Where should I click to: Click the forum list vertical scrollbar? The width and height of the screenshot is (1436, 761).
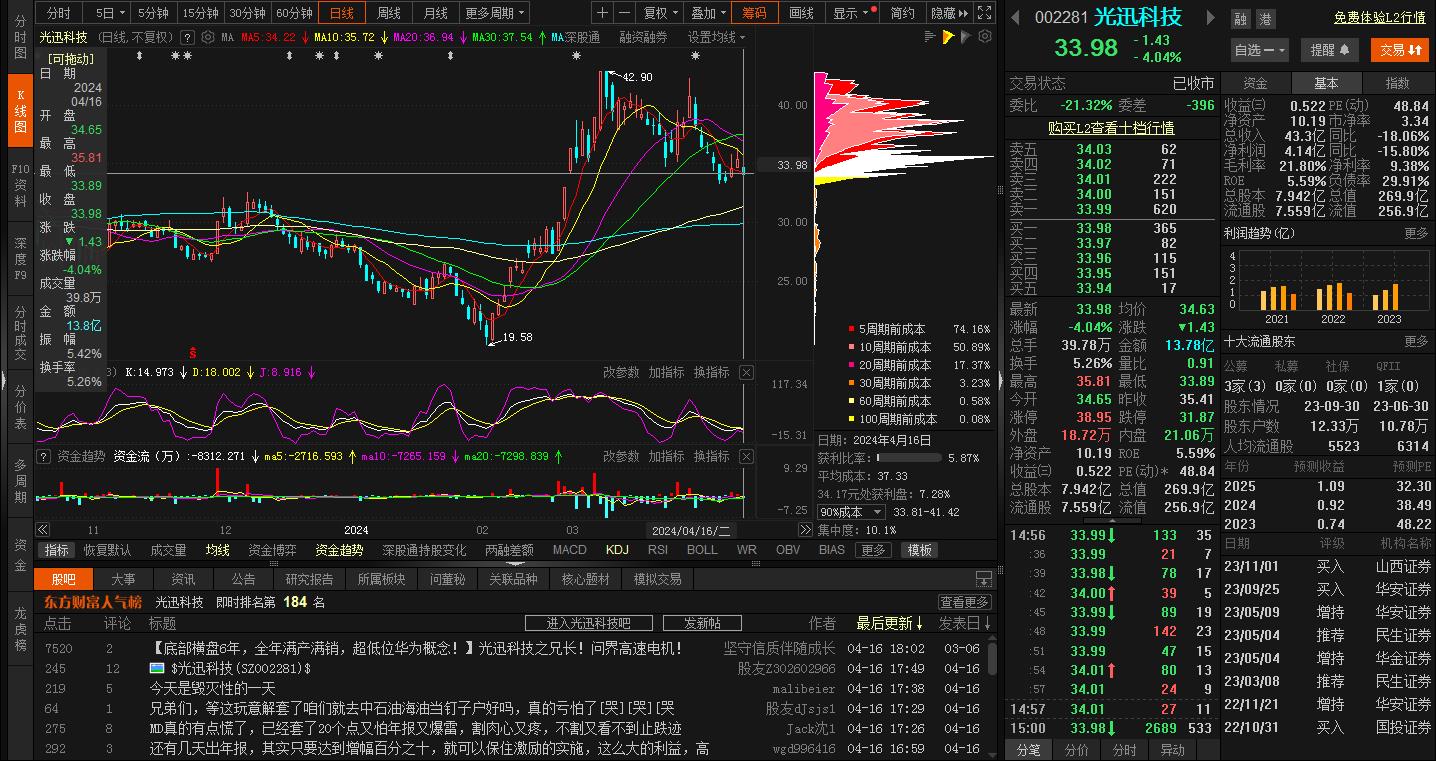992,658
